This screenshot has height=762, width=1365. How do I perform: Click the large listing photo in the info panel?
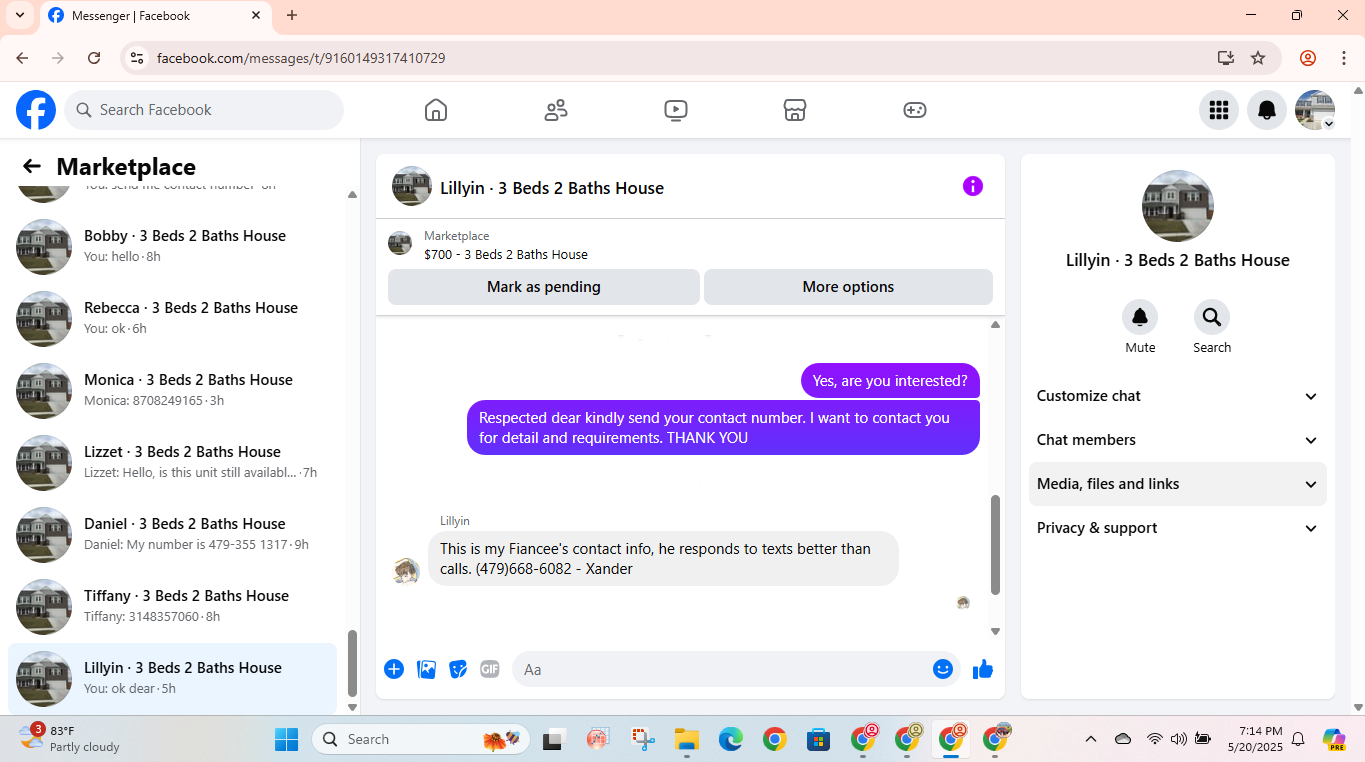click(x=1178, y=206)
